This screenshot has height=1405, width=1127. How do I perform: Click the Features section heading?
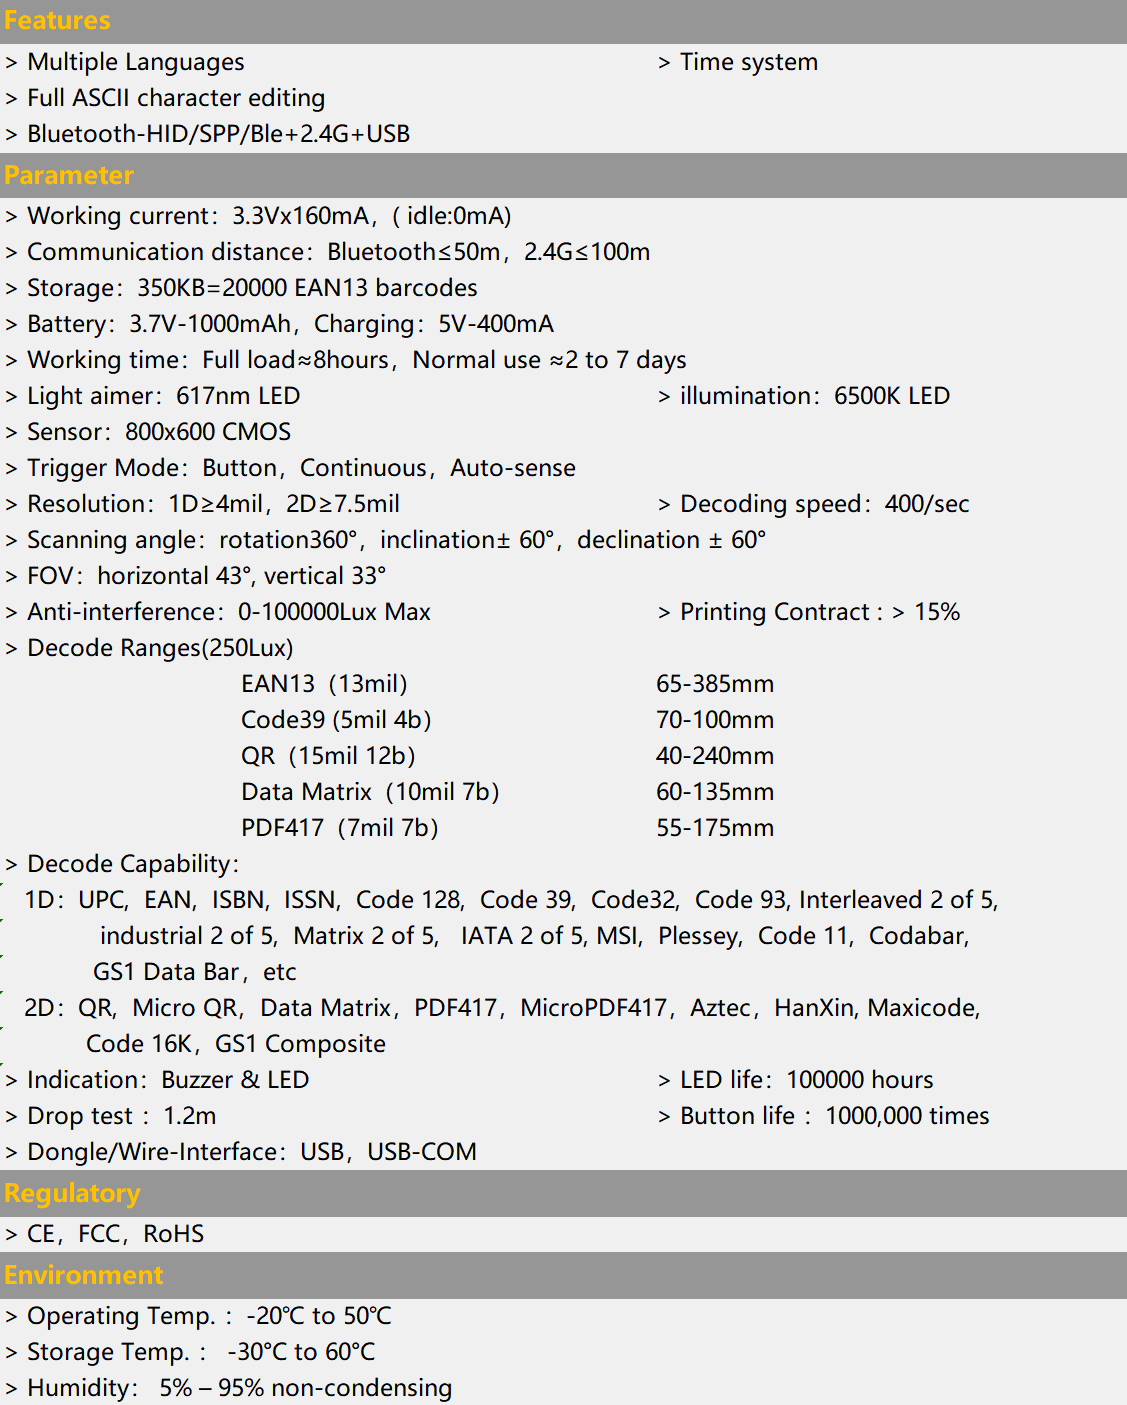[57, 20]
